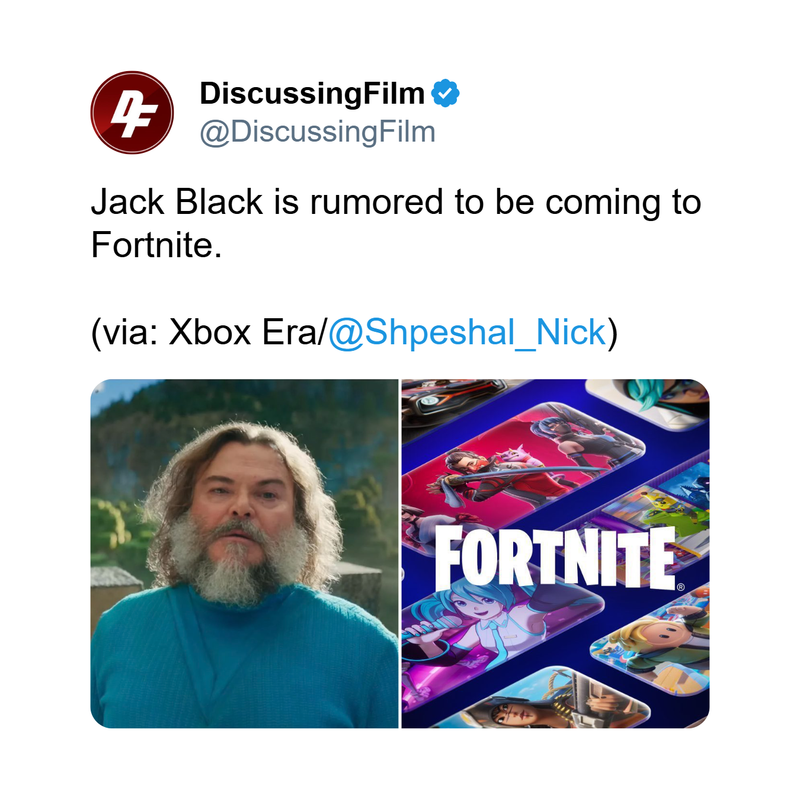Follow the @Shpeshal_Nick mention link
The image size is (800, 800).
(x=467, y=332)
